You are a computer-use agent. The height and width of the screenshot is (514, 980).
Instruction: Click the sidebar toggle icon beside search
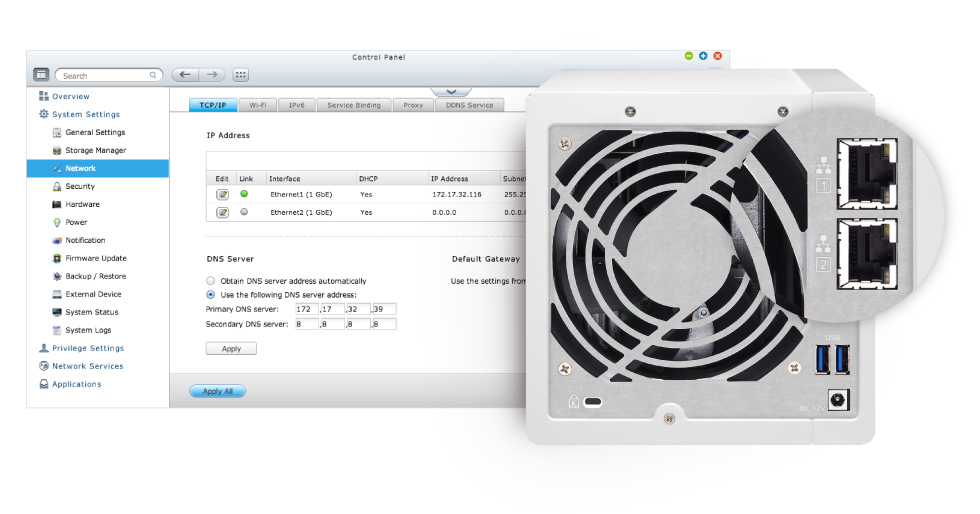pos(41,75)
